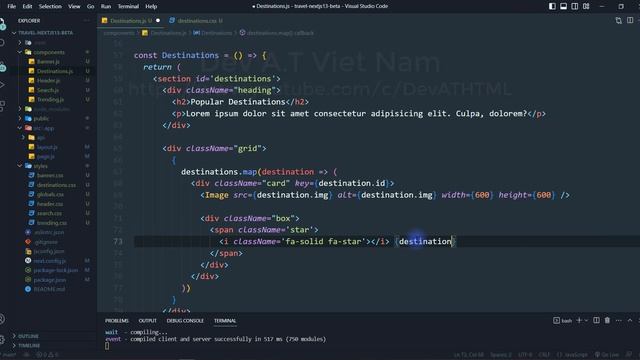Switch to the Destinations.js editor tab
Image resolution: width=640 pixels, height=360 pixels.
click(x=131, y=20)
